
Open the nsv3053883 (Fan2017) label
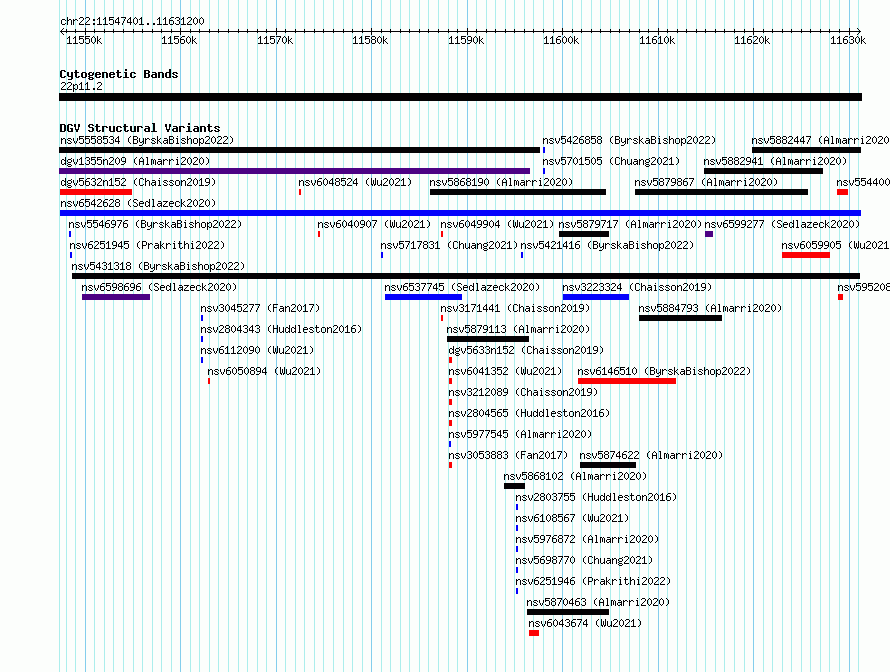(508, 455)
